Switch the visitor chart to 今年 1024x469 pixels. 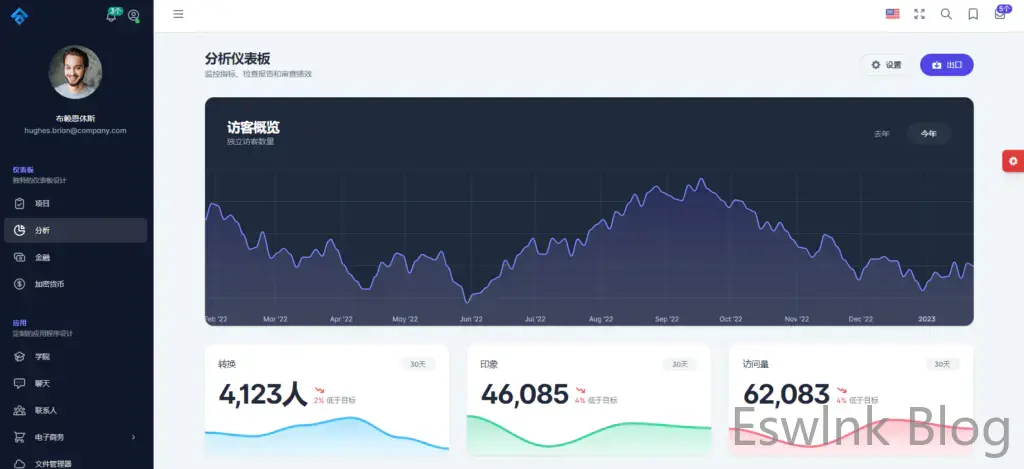click(929, 133)
